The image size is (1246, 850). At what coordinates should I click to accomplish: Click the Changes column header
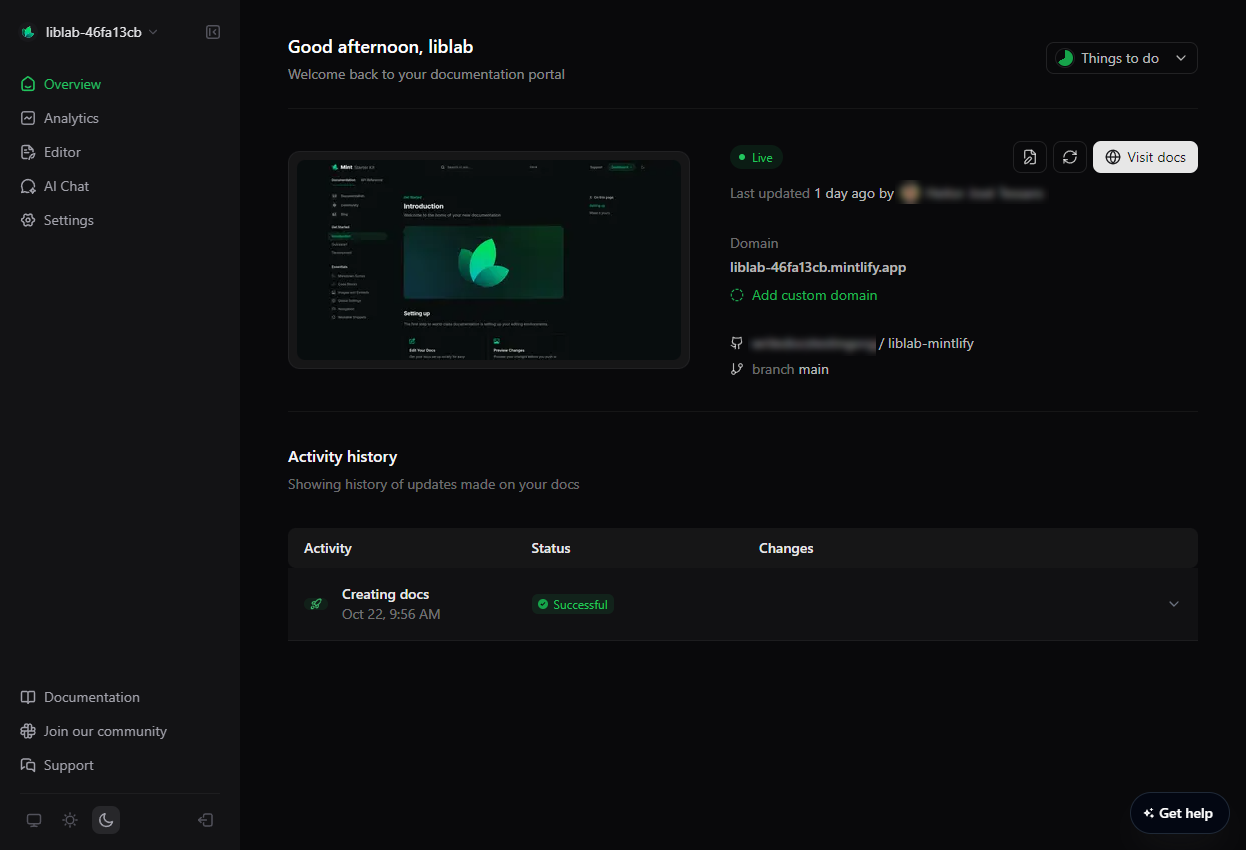[x=786, y=548]
